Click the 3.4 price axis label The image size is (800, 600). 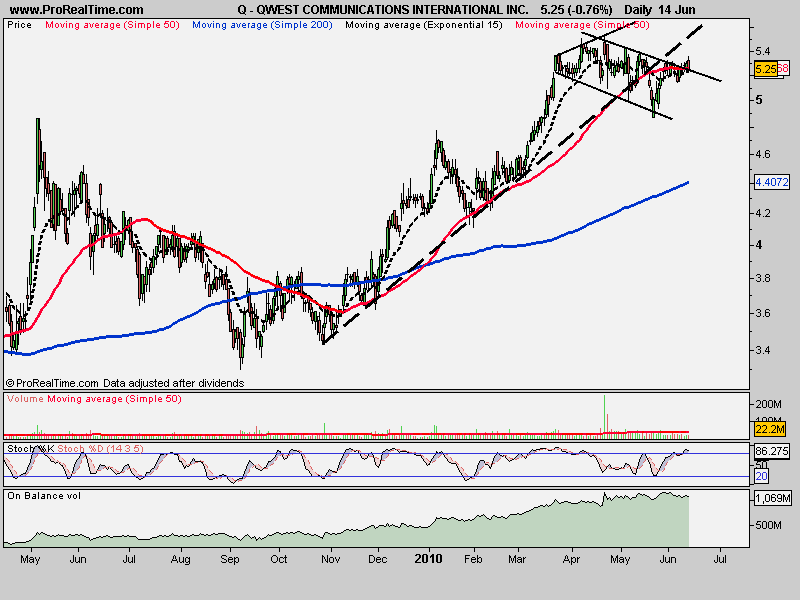click(763, 351)
